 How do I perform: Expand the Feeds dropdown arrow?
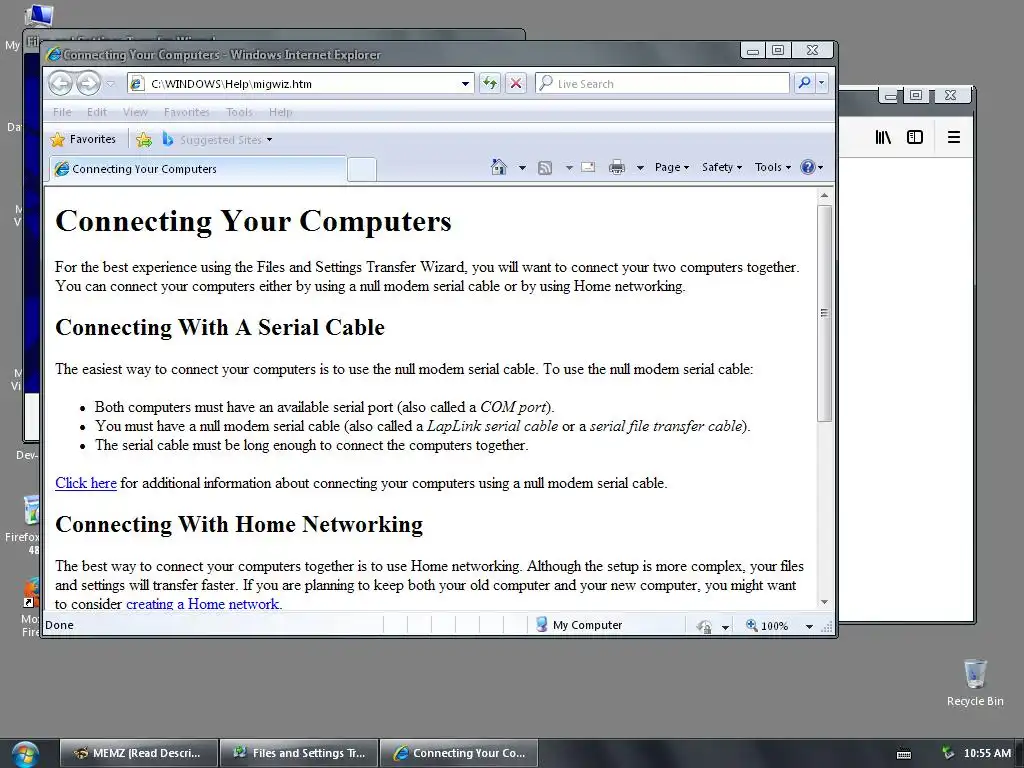pyautogui.click(x=569, y=168)
